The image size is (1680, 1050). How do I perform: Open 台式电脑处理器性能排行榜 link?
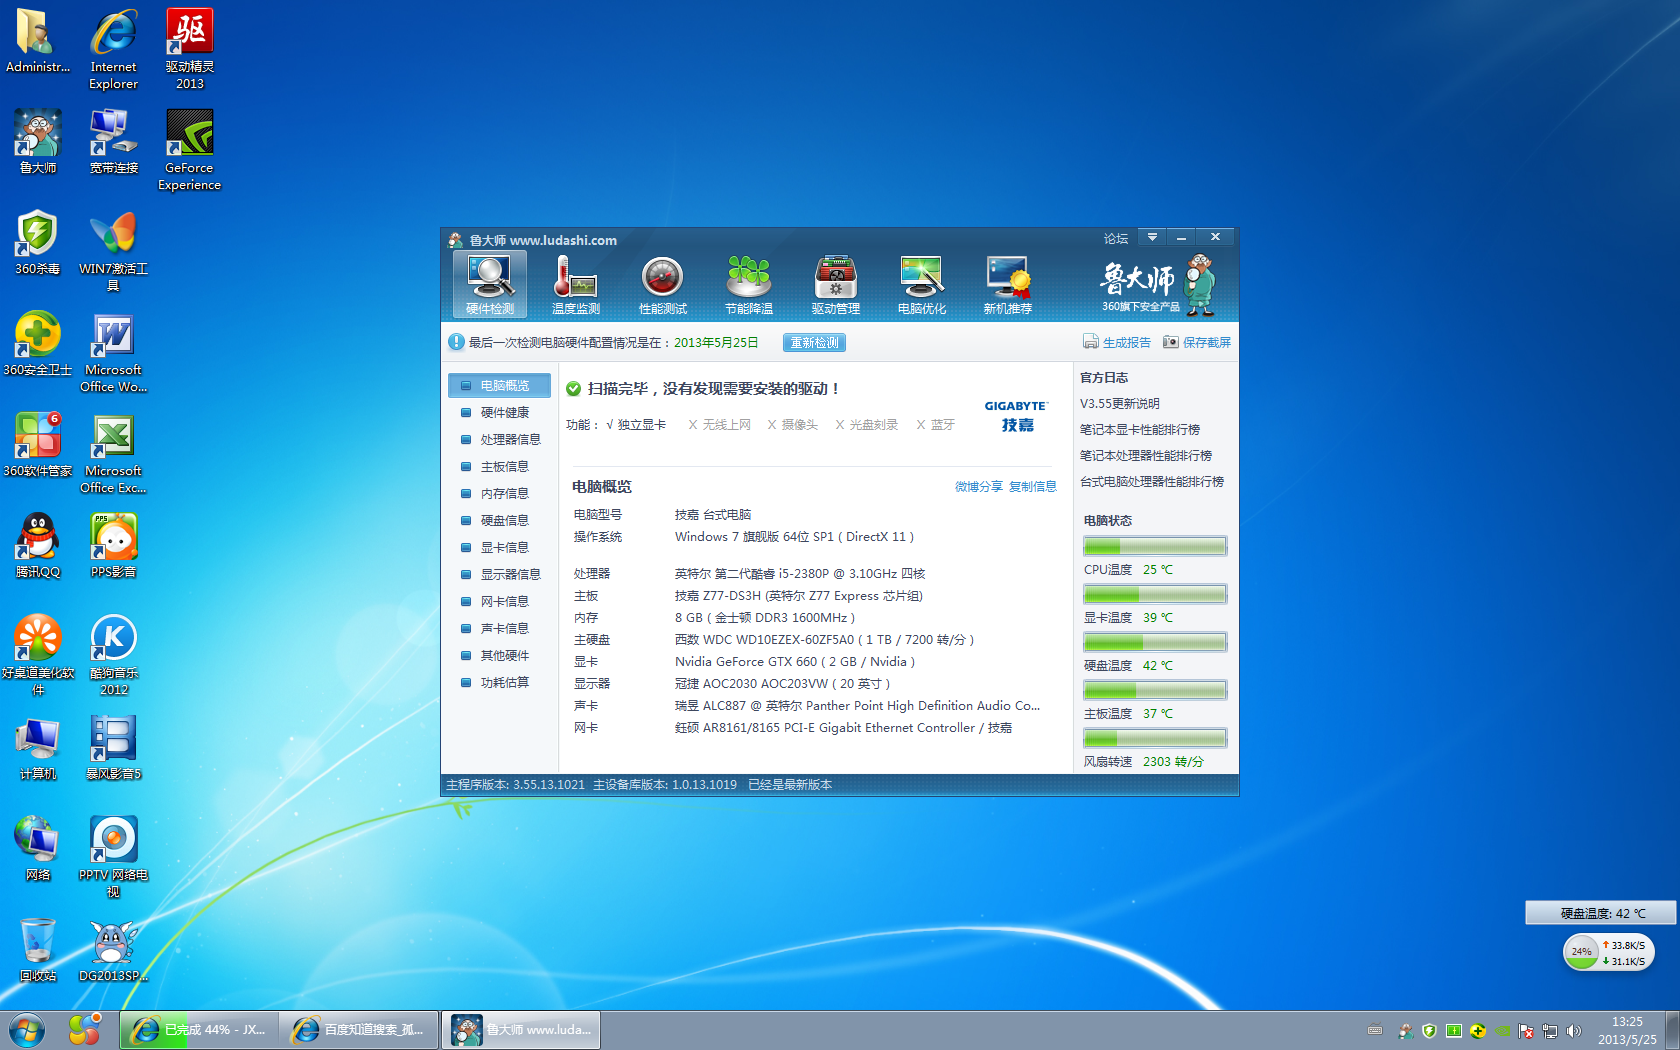tap(1151, 482)
